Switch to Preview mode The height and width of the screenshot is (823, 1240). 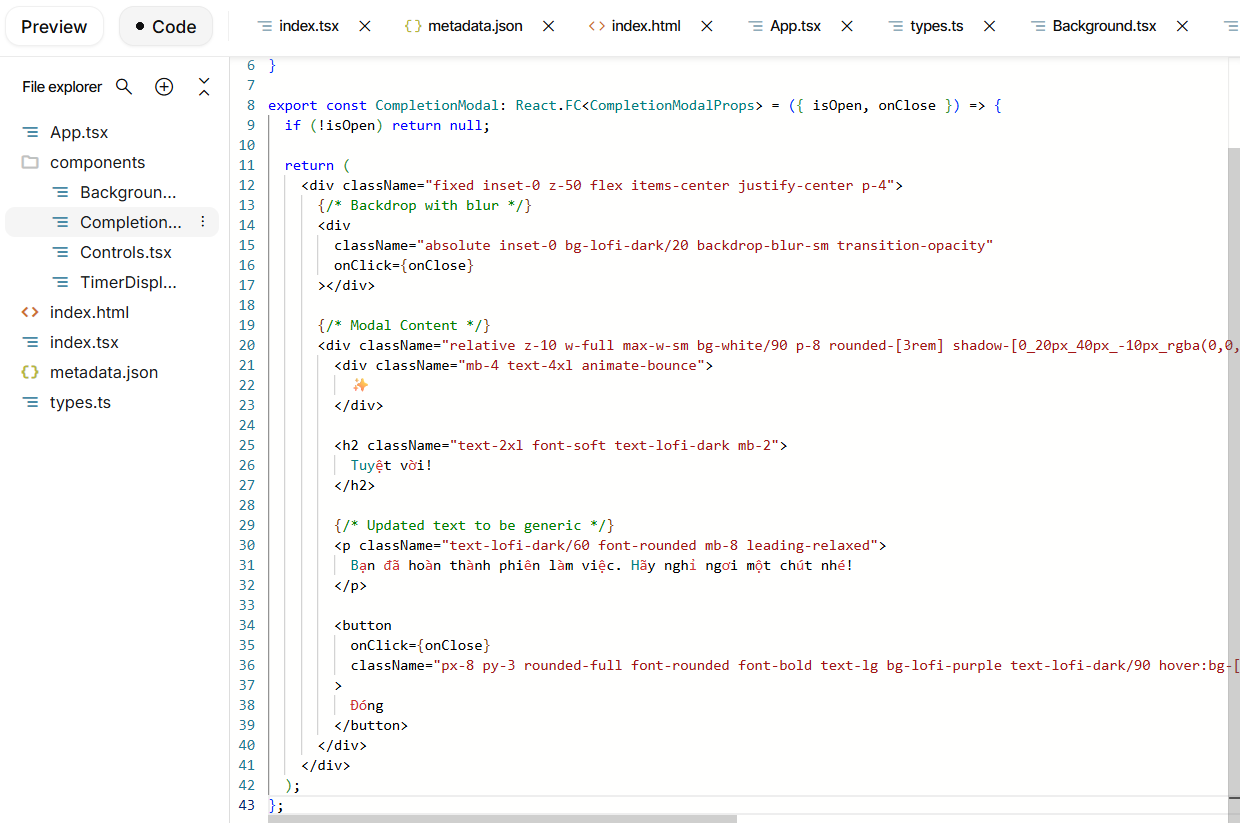(54, 27)
